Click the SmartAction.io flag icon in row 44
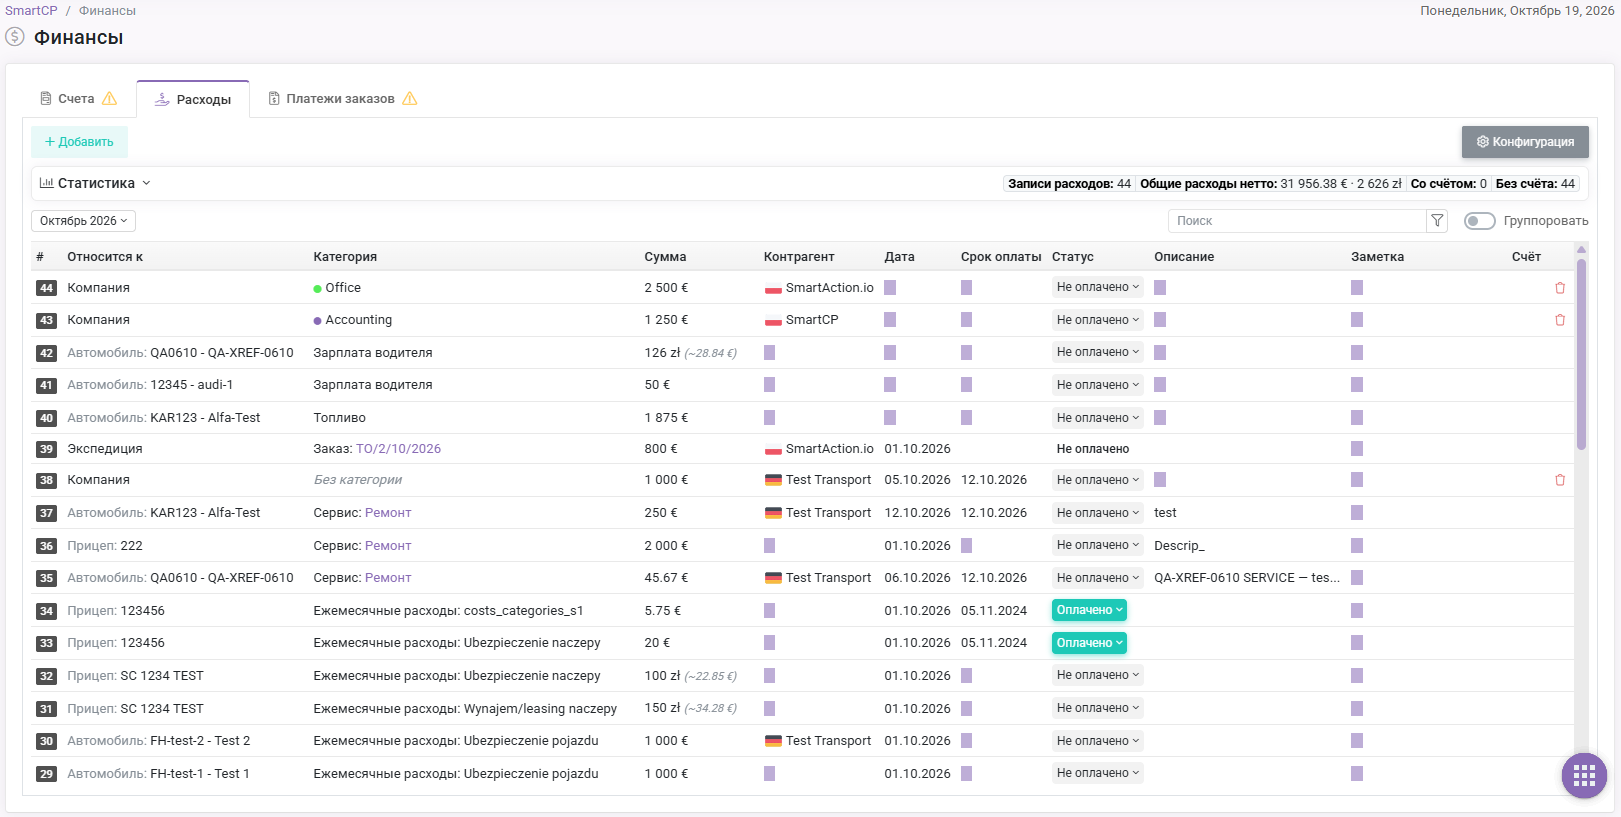 (773, 288)
